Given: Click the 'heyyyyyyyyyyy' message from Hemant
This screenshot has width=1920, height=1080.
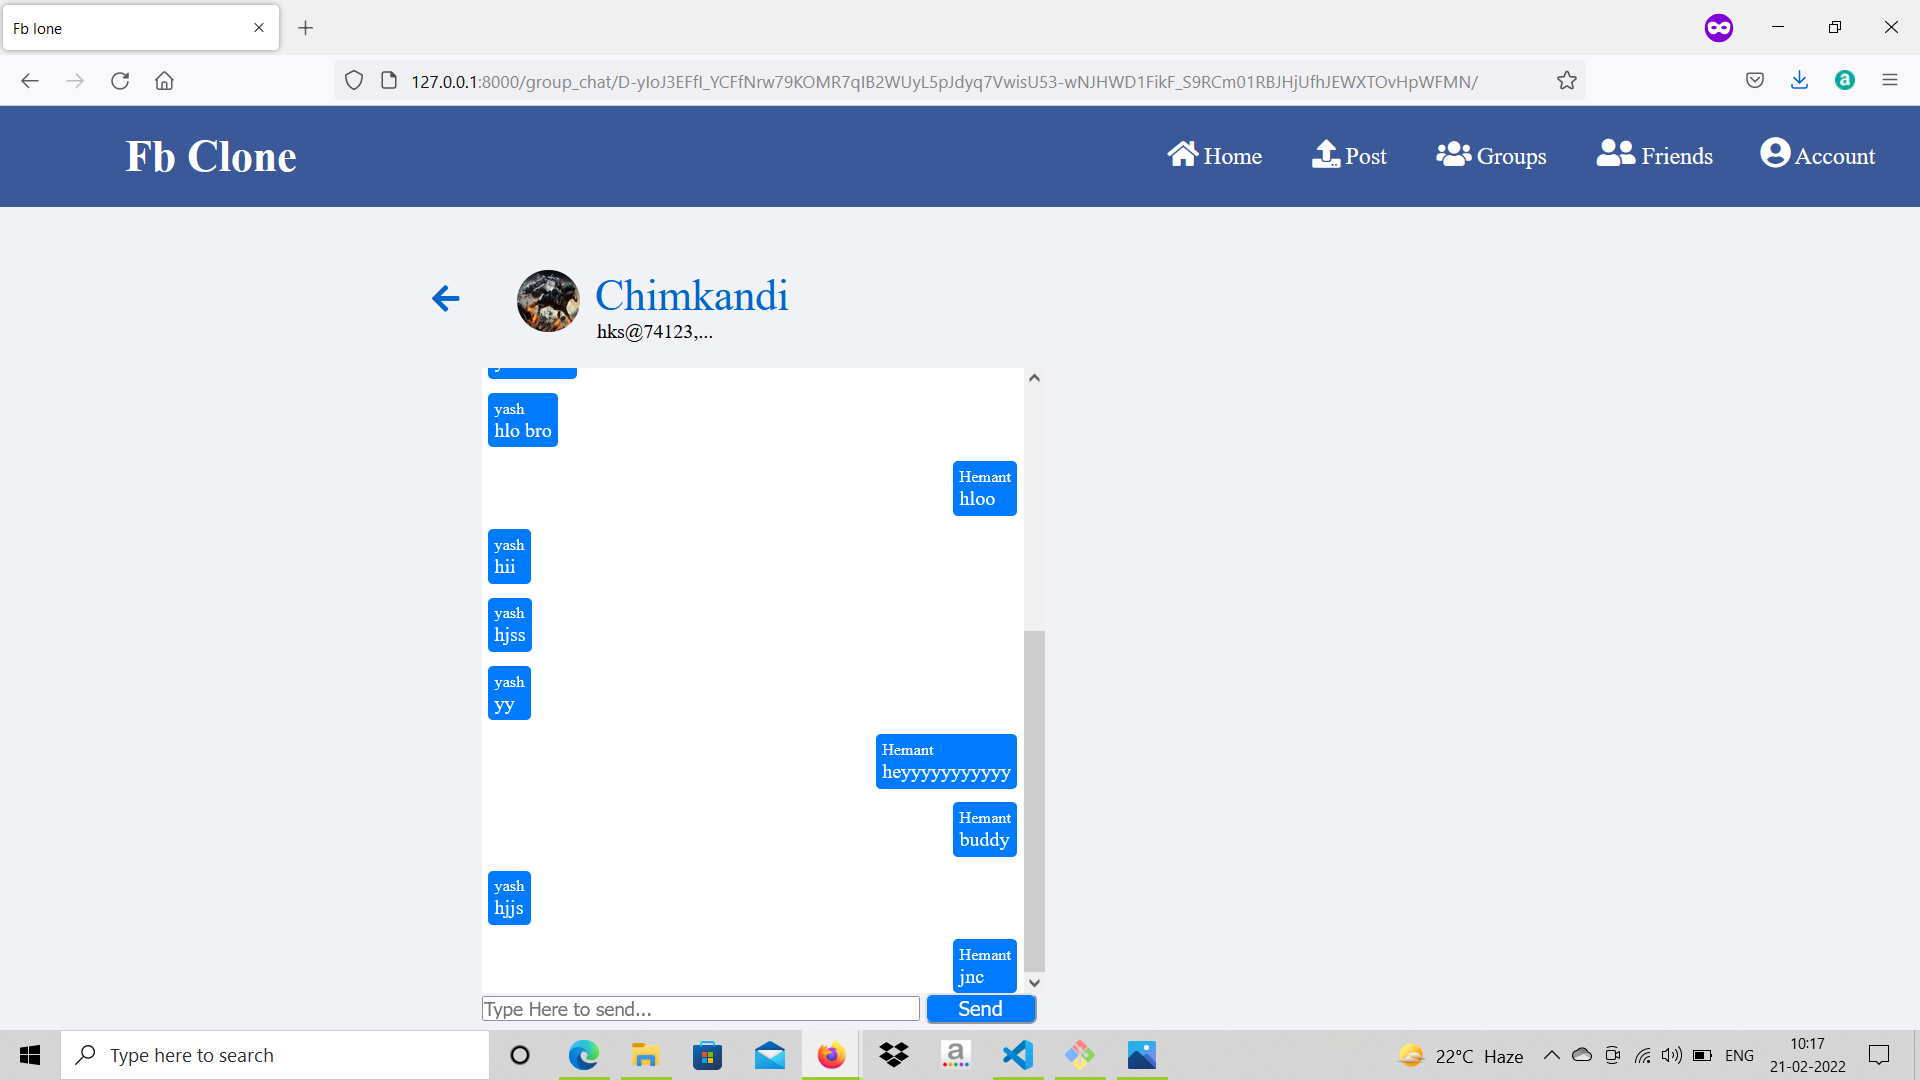Looking at the screenshot, I should click(x=946, y=762).
